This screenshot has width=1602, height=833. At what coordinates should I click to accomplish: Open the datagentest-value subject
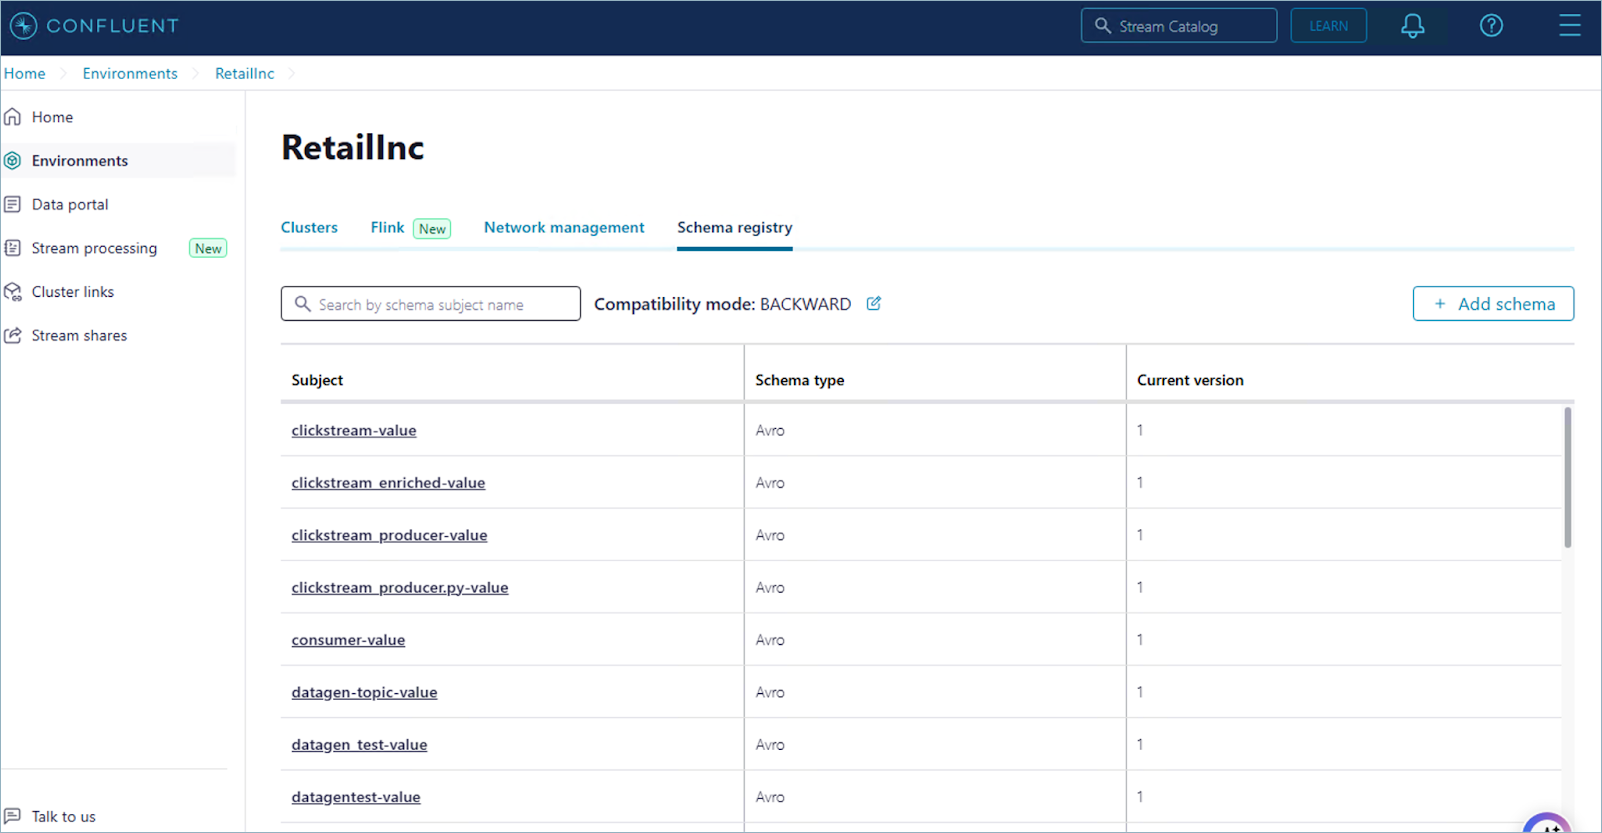pyautogui.click(x=356, y=797)
